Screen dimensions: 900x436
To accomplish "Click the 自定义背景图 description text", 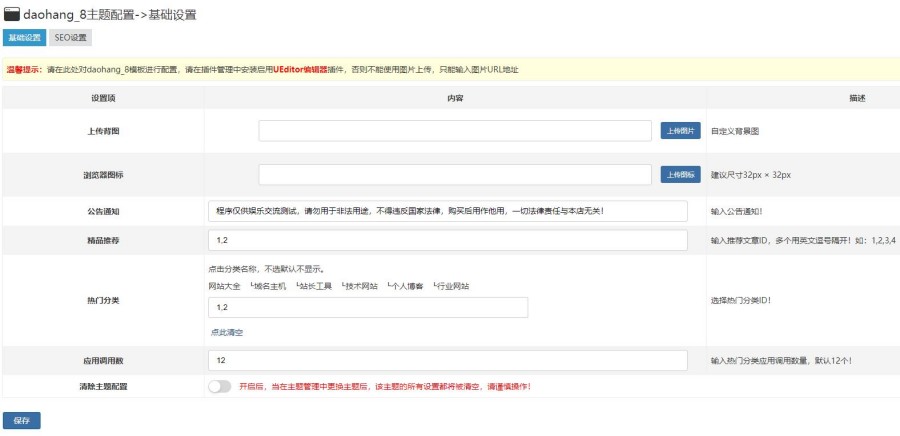I will pos(735,131).
